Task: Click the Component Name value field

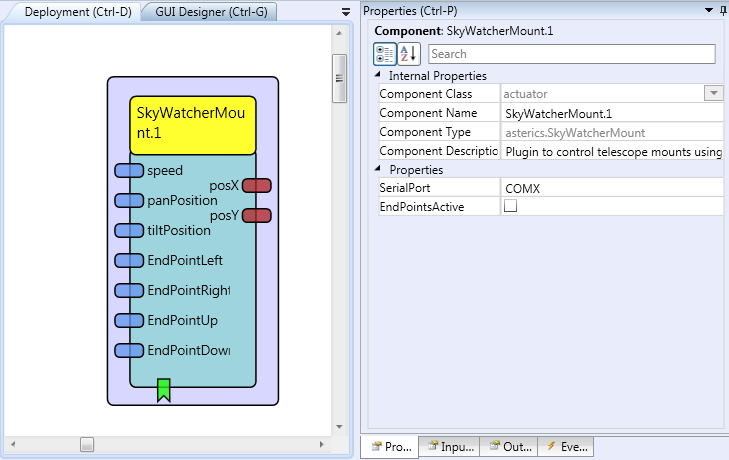Action: (612, 113)
